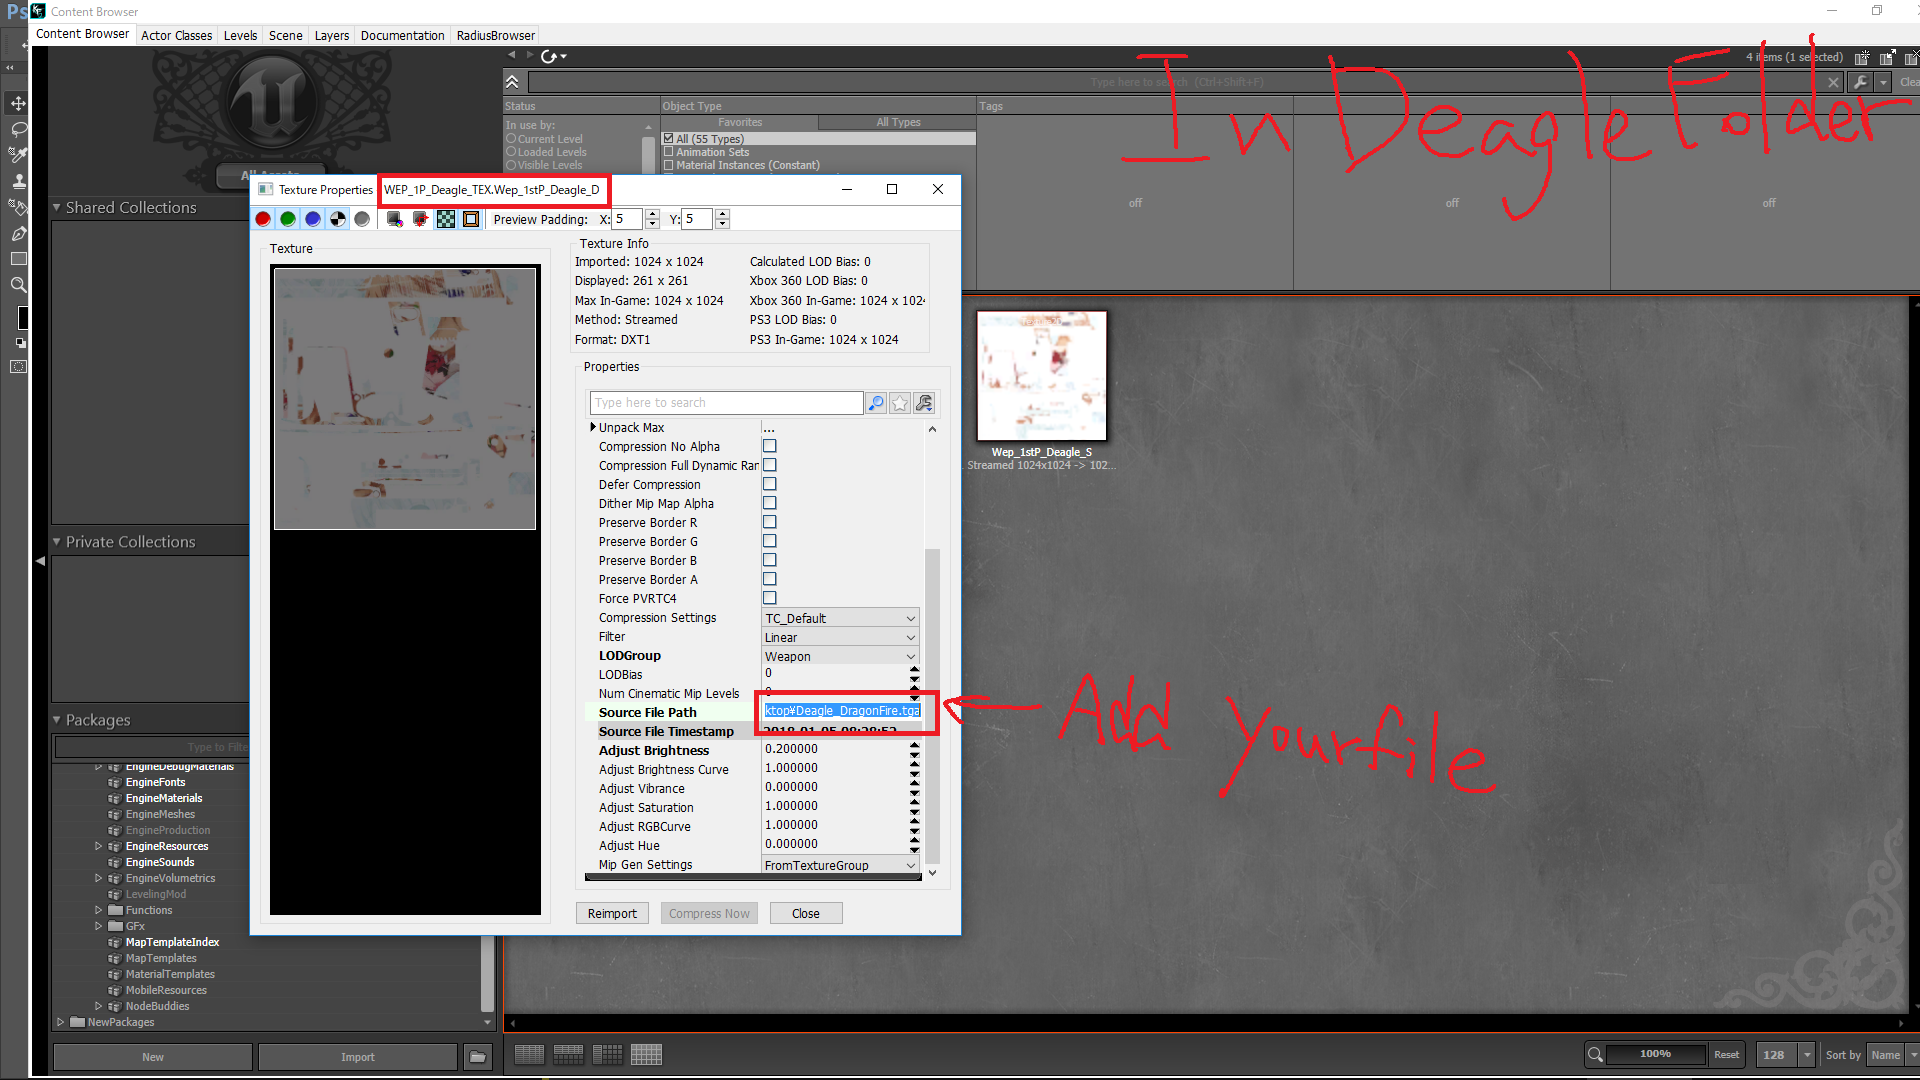This screenshot has width=1920, height=1080.
Task: Toggle the green channel button
Action: [288, 219]
